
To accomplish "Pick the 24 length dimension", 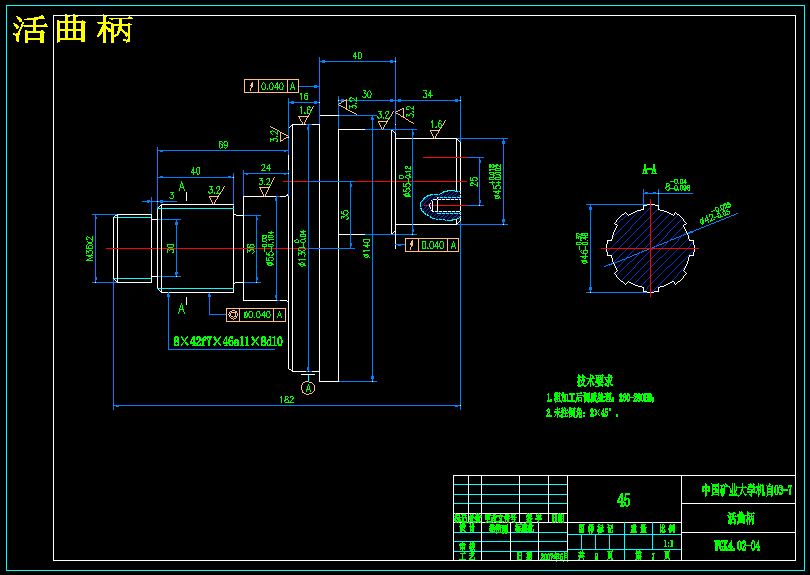I will [x=266, y=168].
